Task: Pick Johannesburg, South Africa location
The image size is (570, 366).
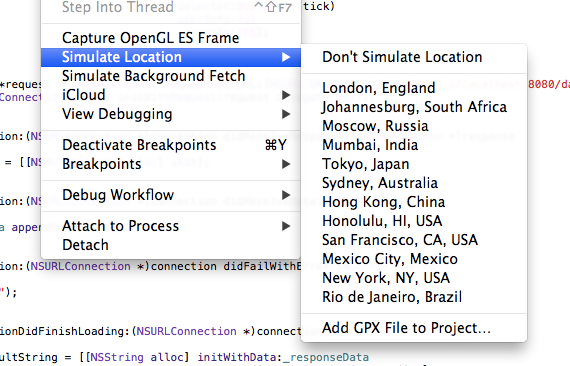Action: (414, 107)
